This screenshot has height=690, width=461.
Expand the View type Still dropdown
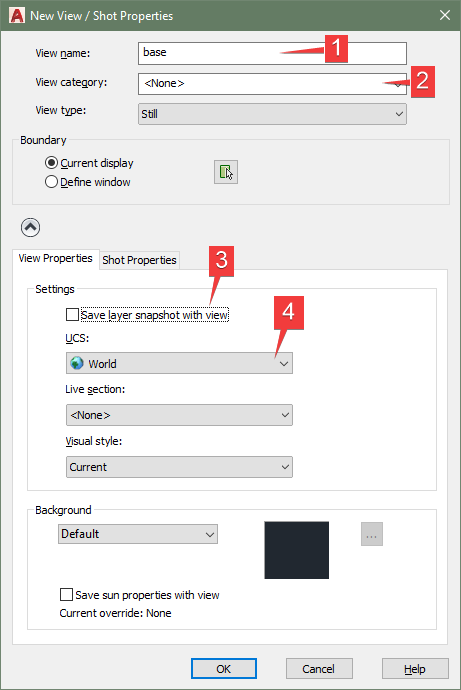tap(272, 114)
